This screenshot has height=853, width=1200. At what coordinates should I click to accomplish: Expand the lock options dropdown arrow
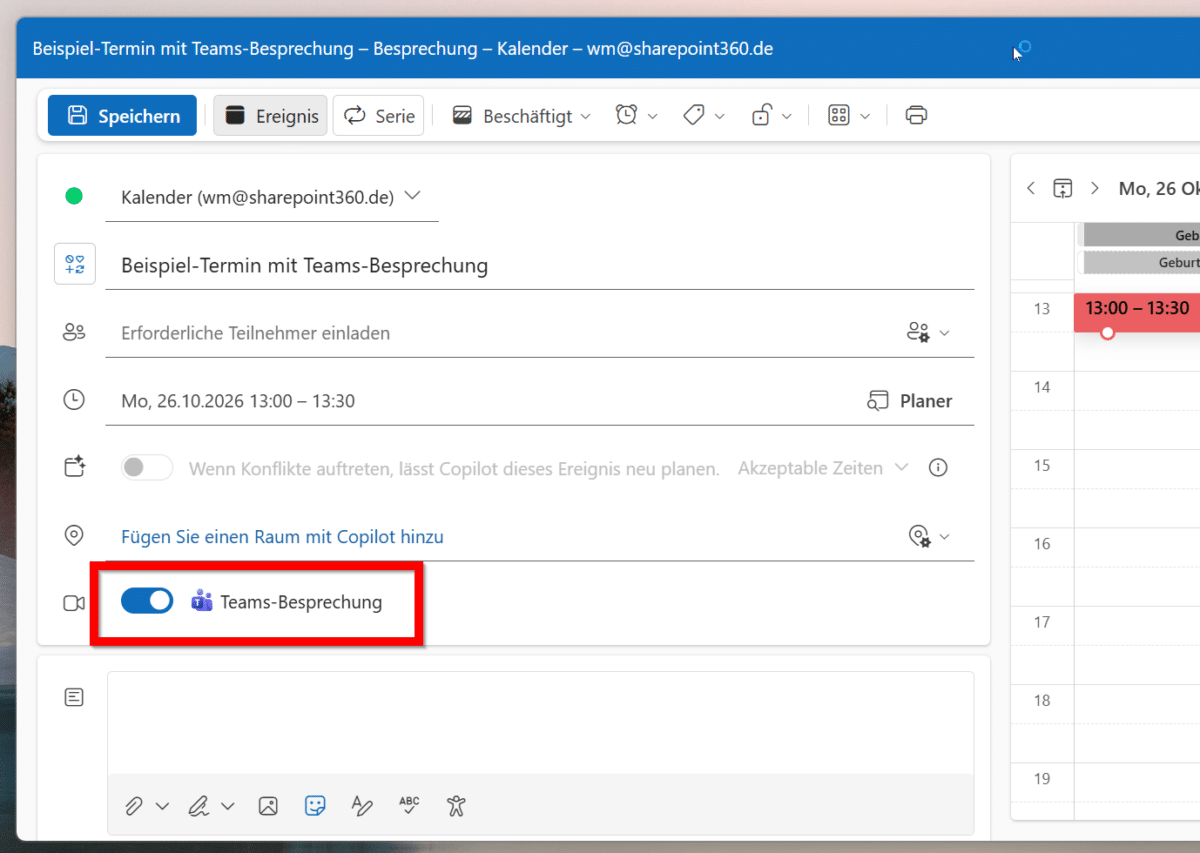787,117
